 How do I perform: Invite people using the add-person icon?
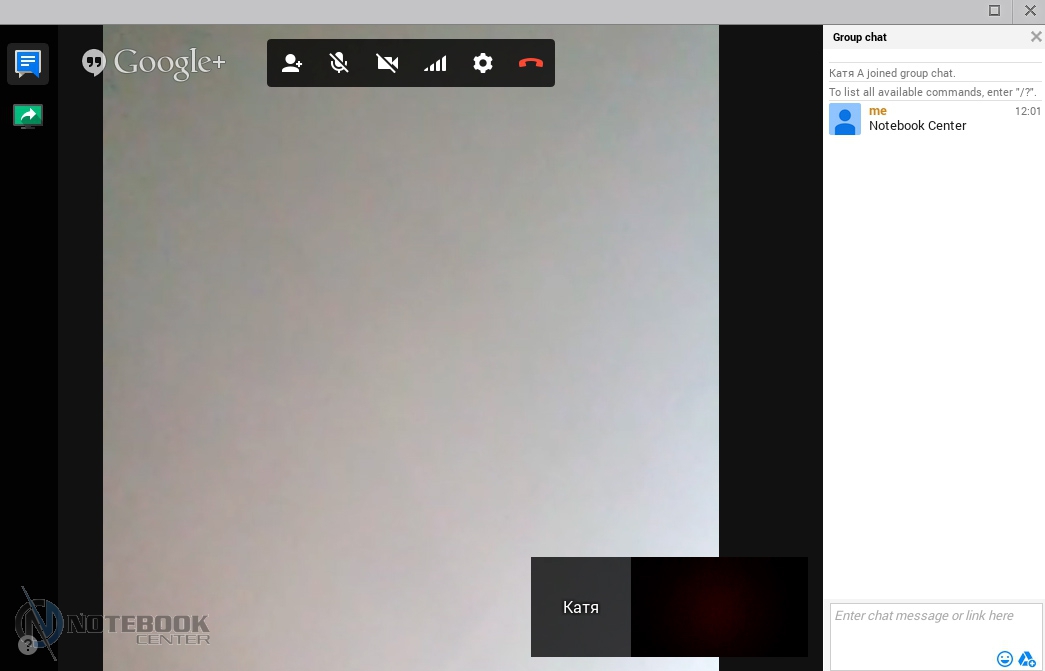pyautogui.click(x=292, y=64)
